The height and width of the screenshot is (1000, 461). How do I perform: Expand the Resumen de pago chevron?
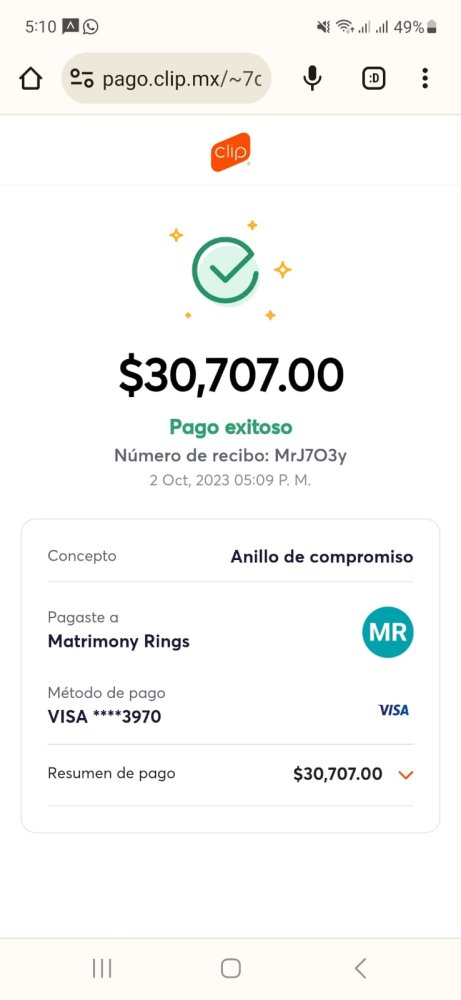click(x=406, y=775)
